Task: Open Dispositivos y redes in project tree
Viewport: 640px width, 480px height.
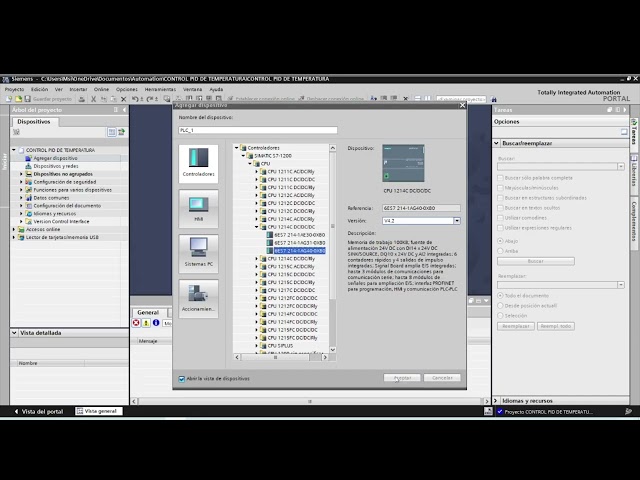Action: (x=55, y=166)
